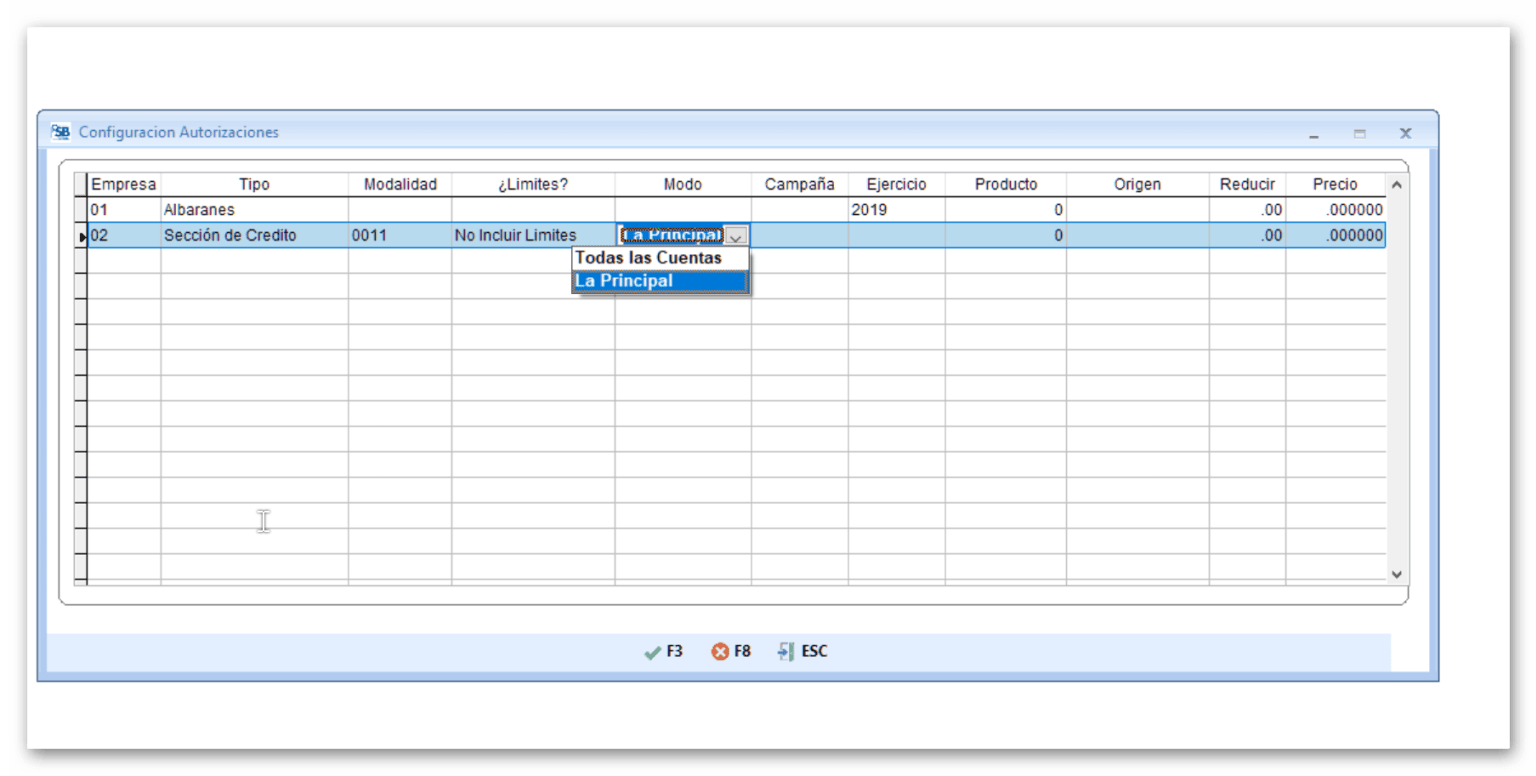Click the SB application icon in the title bar
The height and width of the screenshot is (776, 1536).
click(59, 132)
